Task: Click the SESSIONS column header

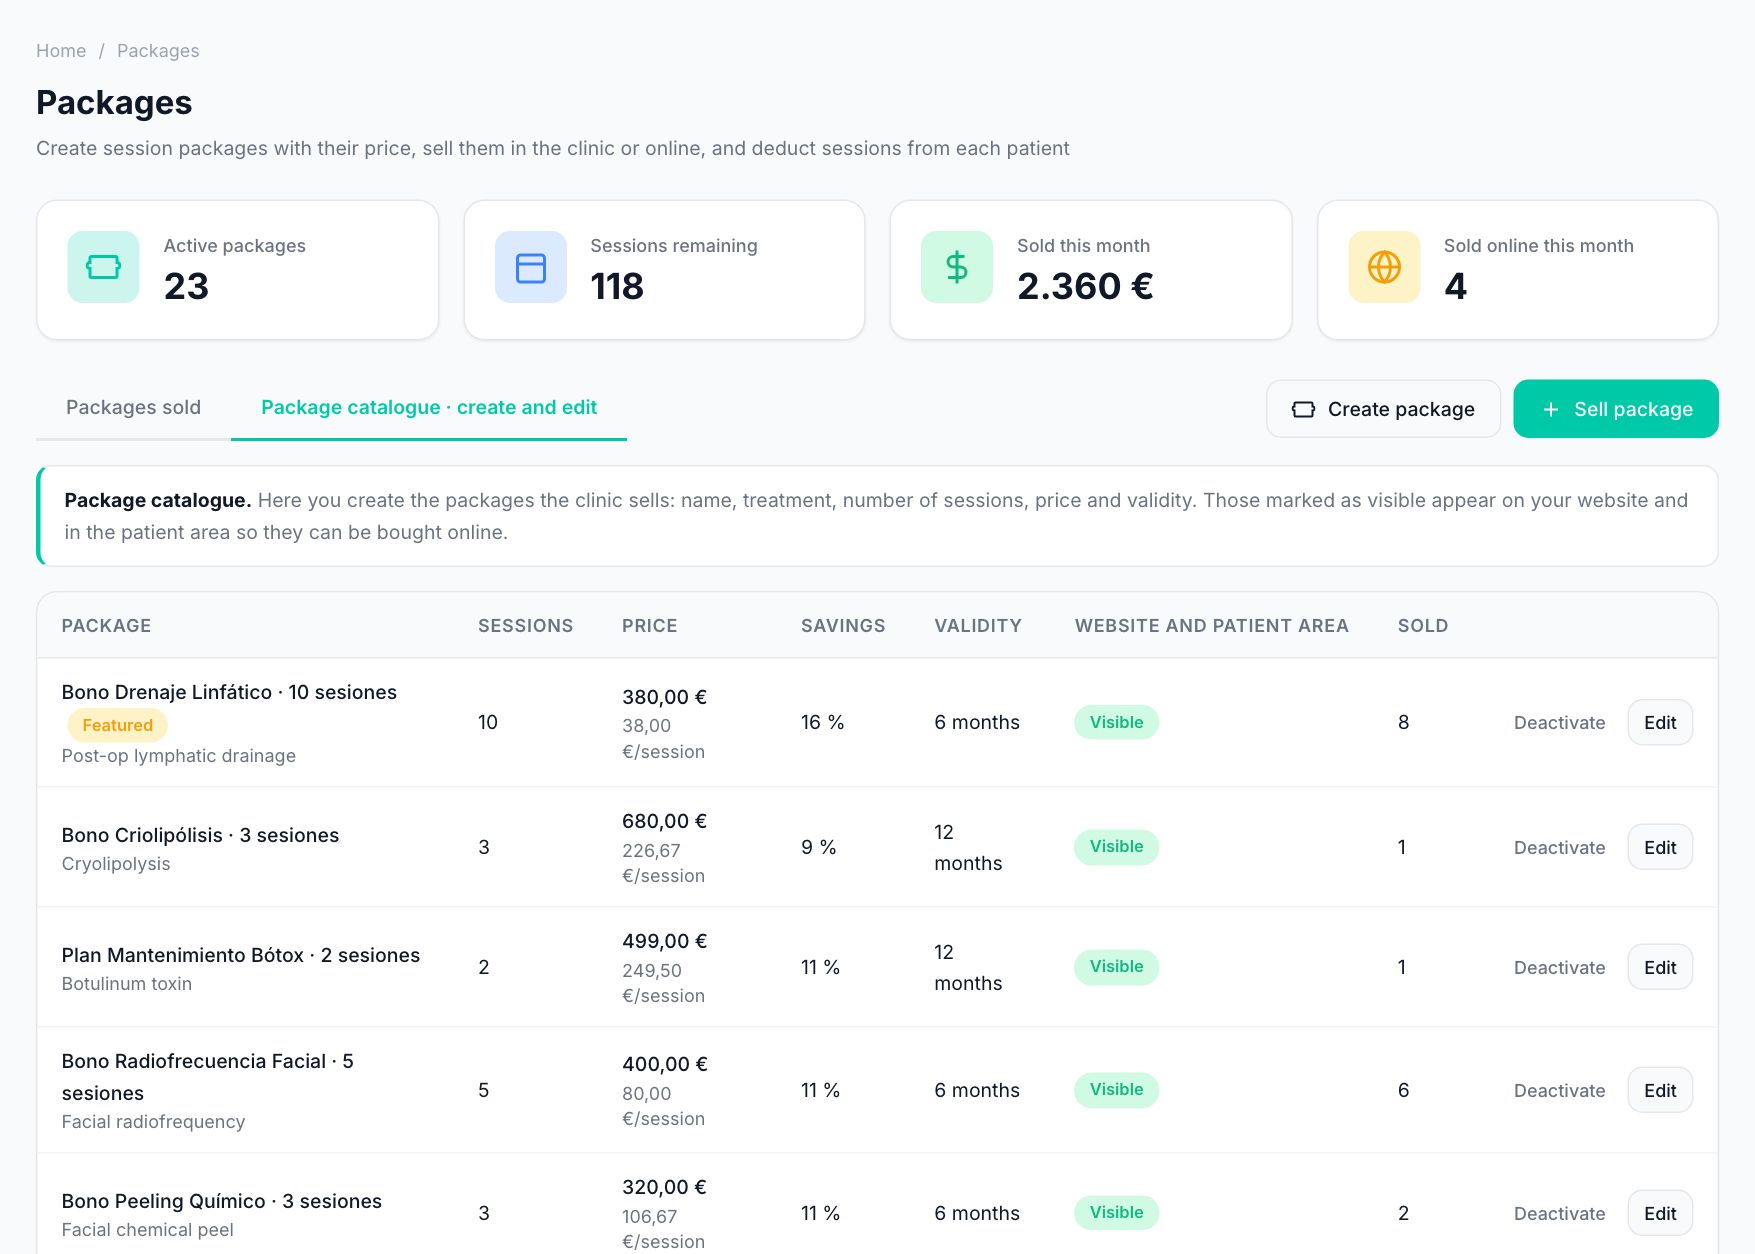Action: click(525, 626)
